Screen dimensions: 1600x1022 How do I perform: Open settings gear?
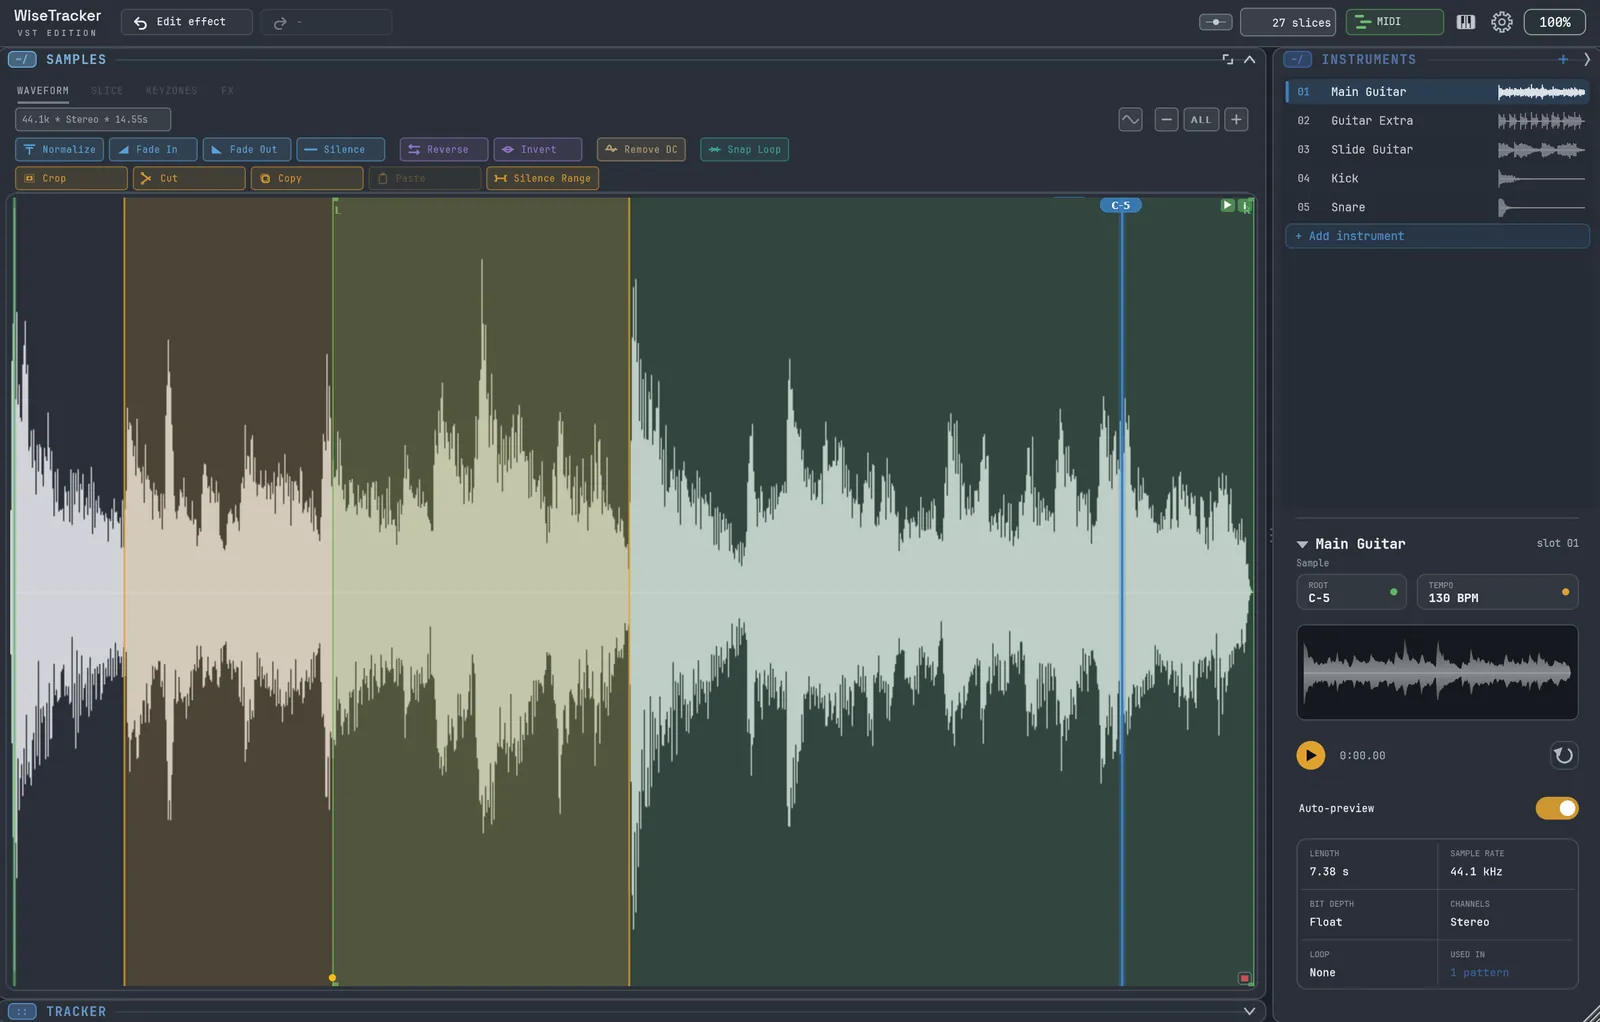(x=1502, y=22)
